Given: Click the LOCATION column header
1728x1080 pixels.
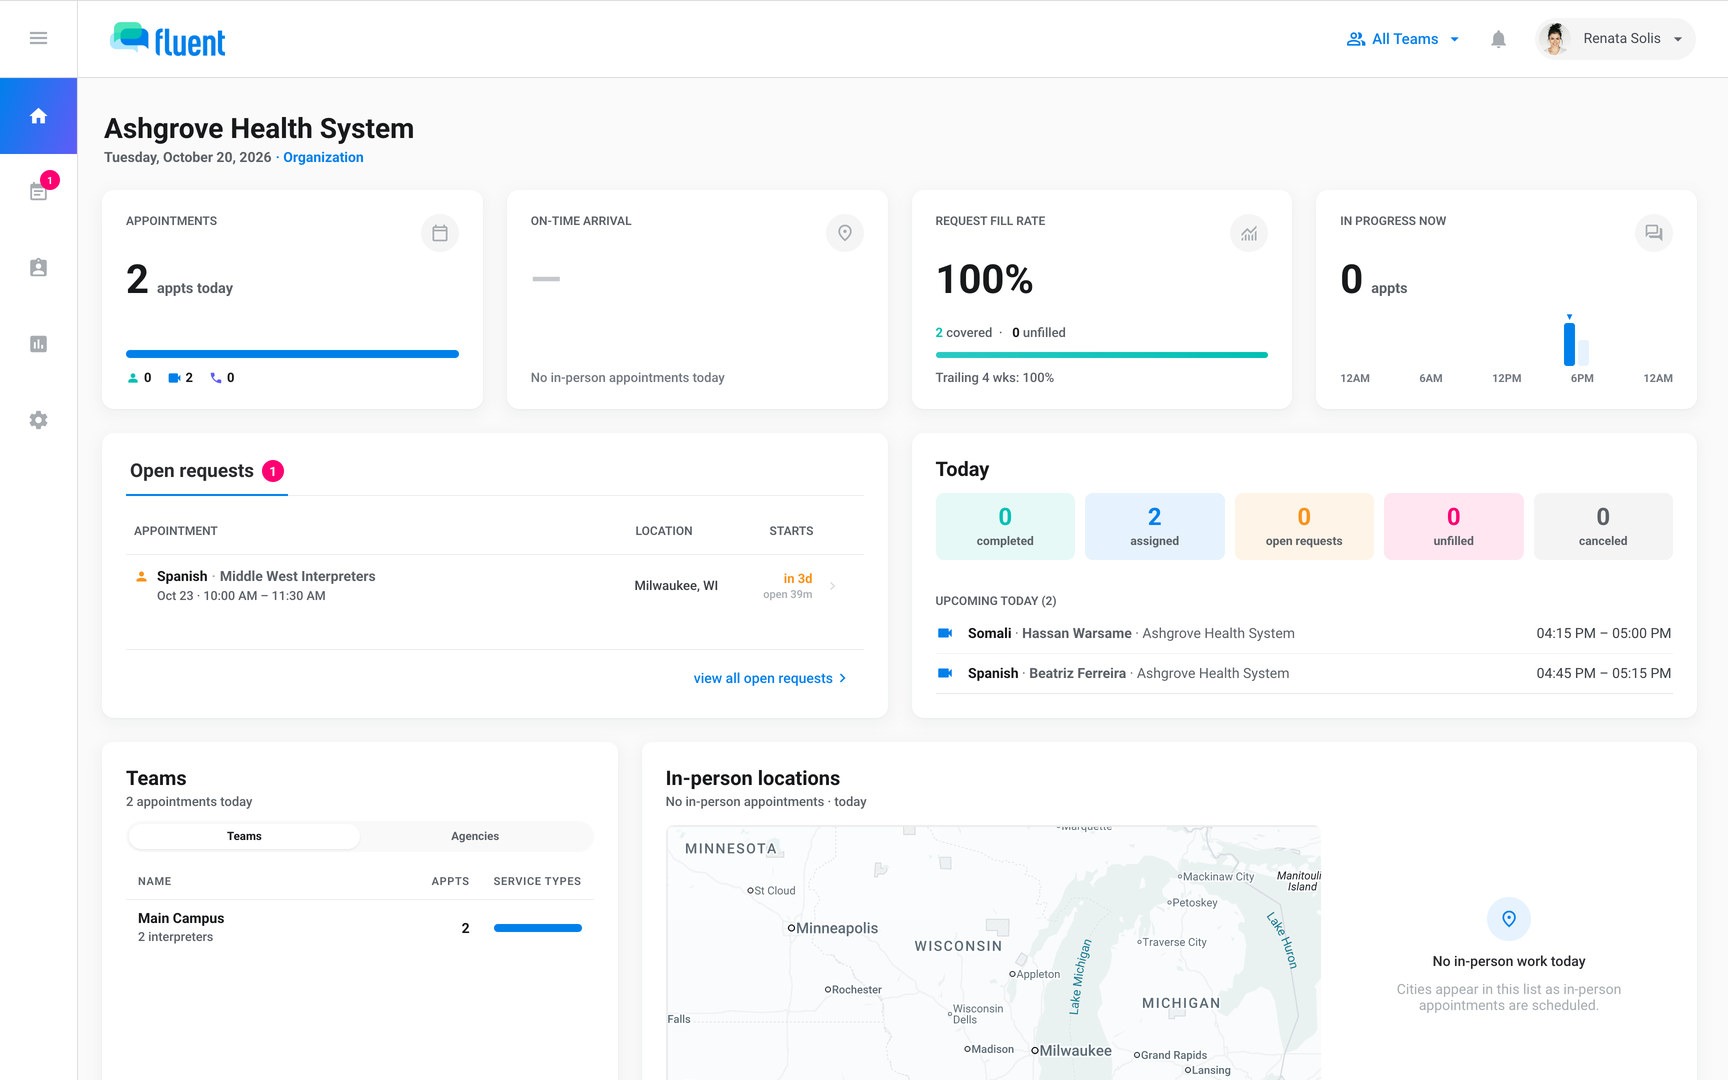Looking at the screenshot, I should [664, 531].
